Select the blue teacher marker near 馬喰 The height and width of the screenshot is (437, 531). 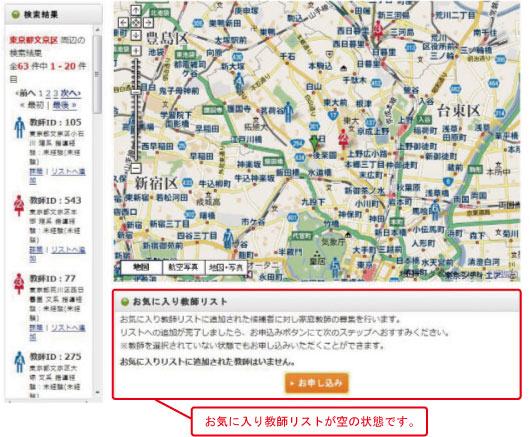pos(435,210)
